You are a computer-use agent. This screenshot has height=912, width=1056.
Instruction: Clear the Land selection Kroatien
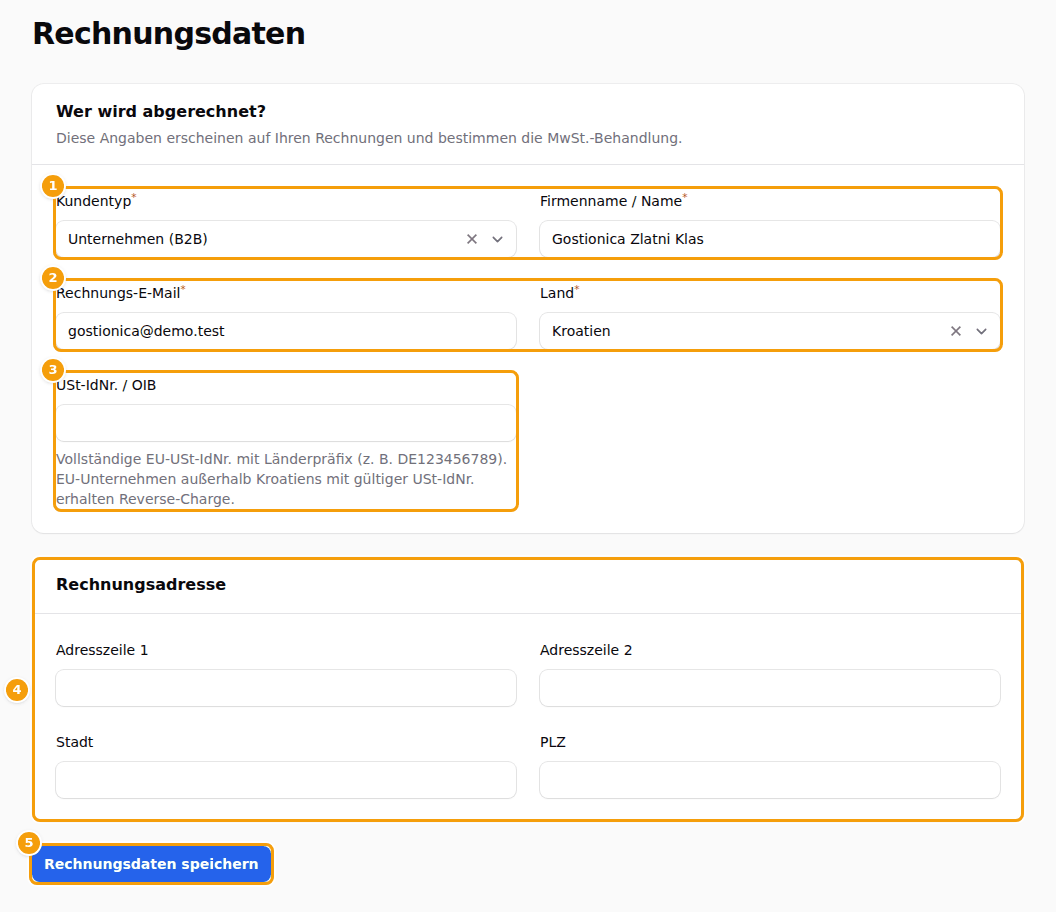coord(955,331)
